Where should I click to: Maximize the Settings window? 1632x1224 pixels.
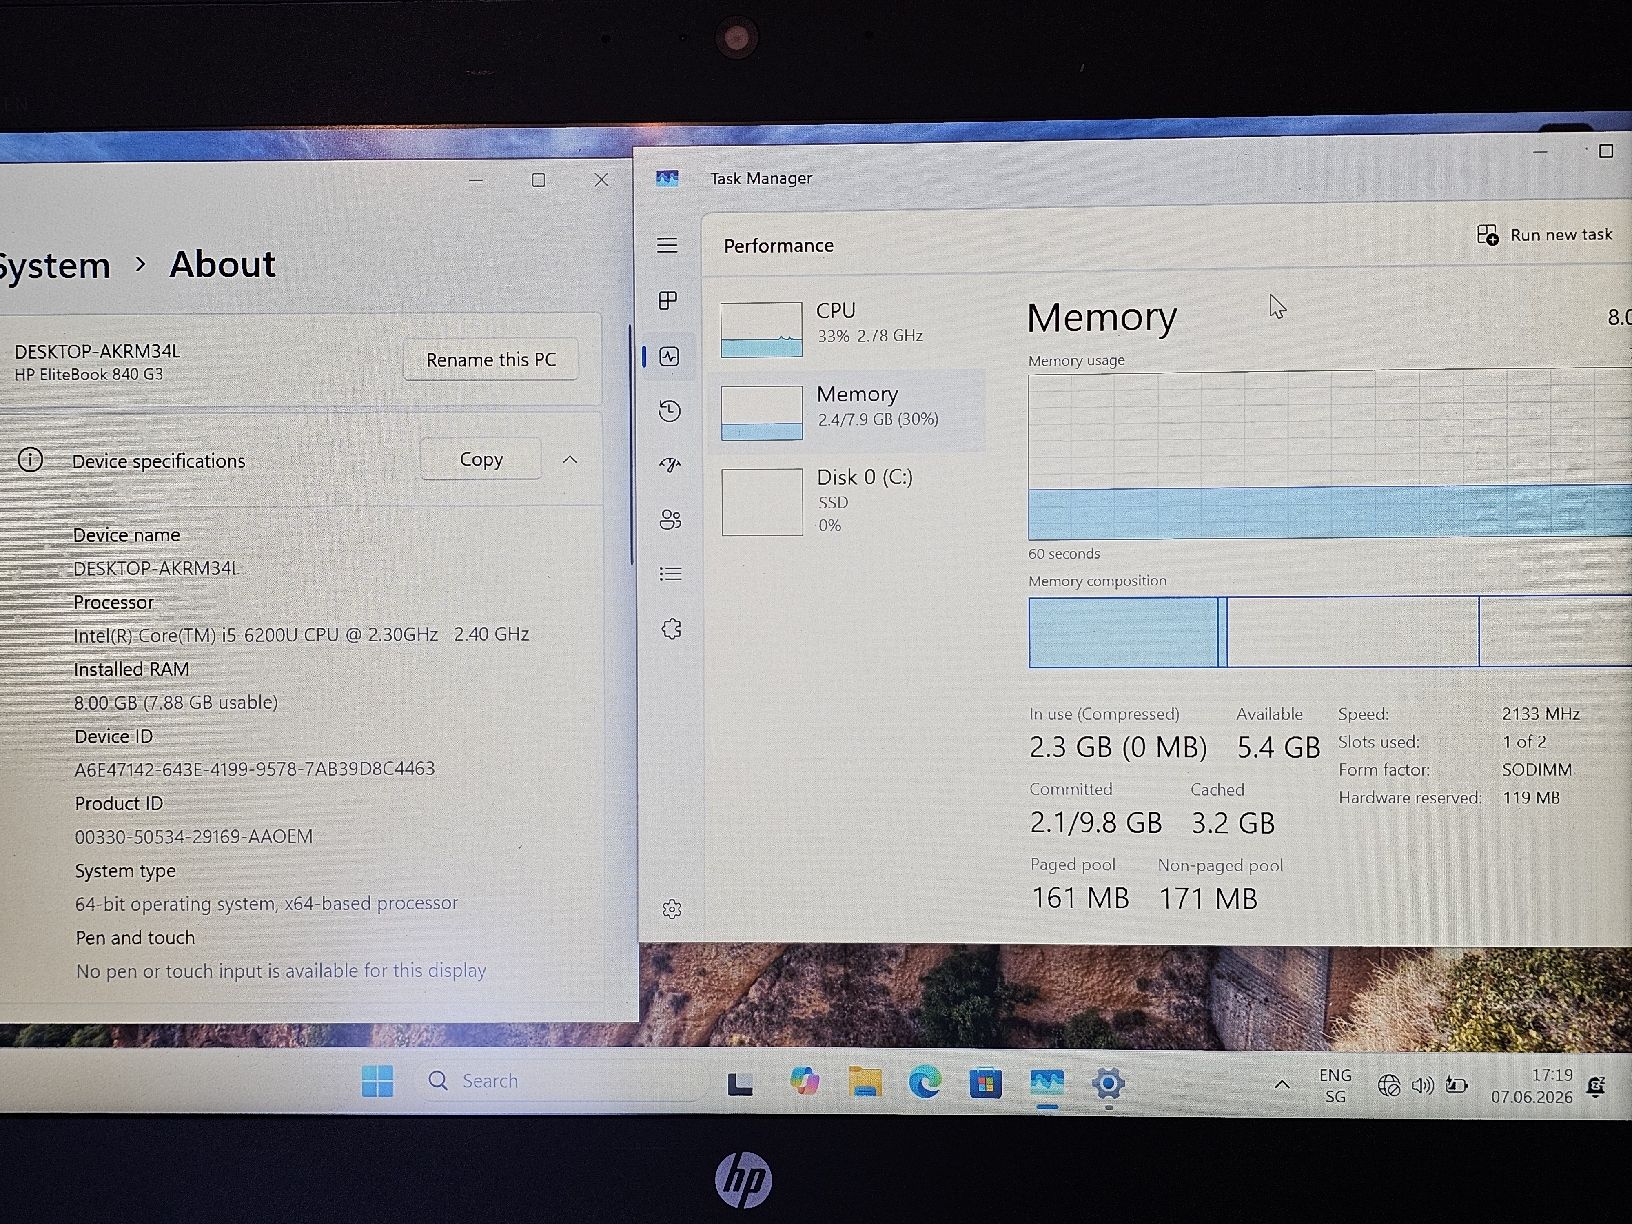(538, 180)
